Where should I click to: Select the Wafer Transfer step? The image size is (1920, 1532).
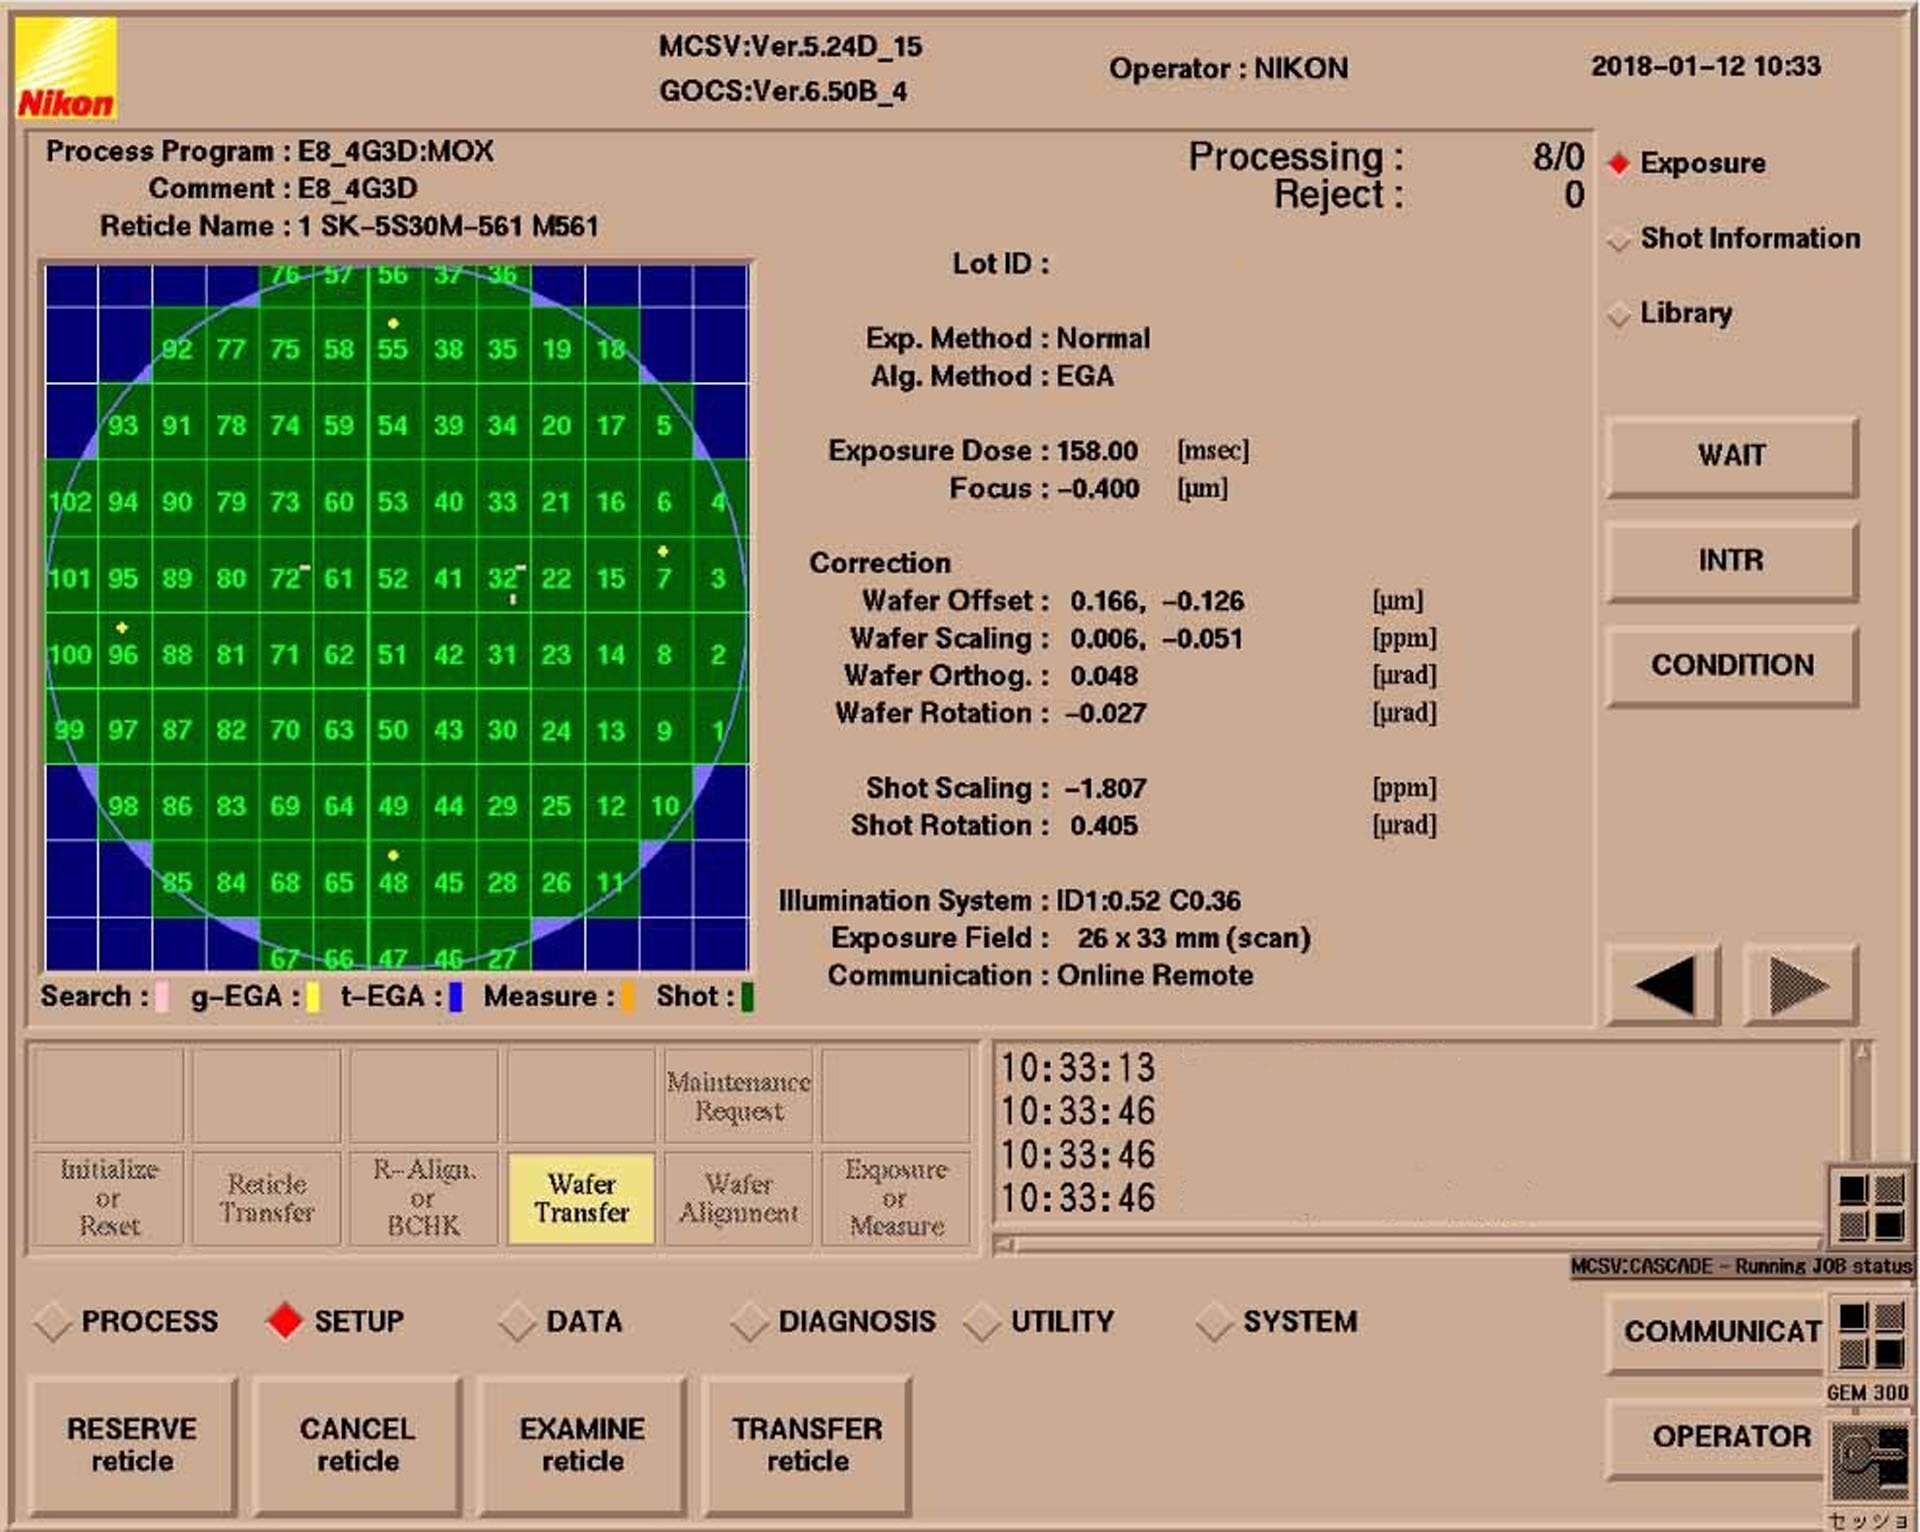pyautogui.click(x=581, y=1198)
